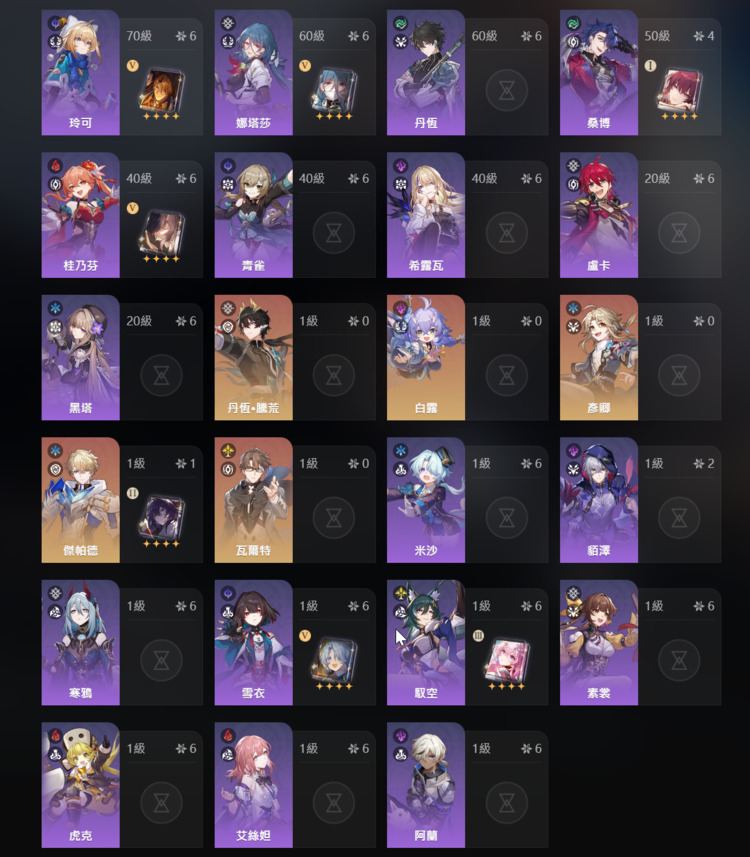Select the empty slot beside 黑塔

tap(161, 375)
